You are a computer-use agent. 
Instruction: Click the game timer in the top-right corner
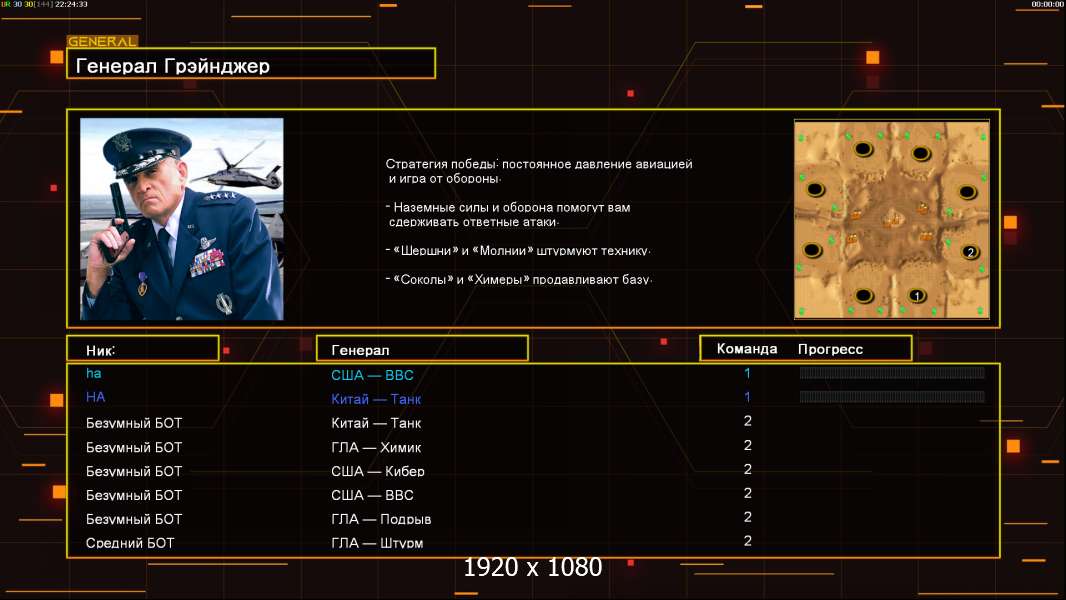(x=1046, y=4)
